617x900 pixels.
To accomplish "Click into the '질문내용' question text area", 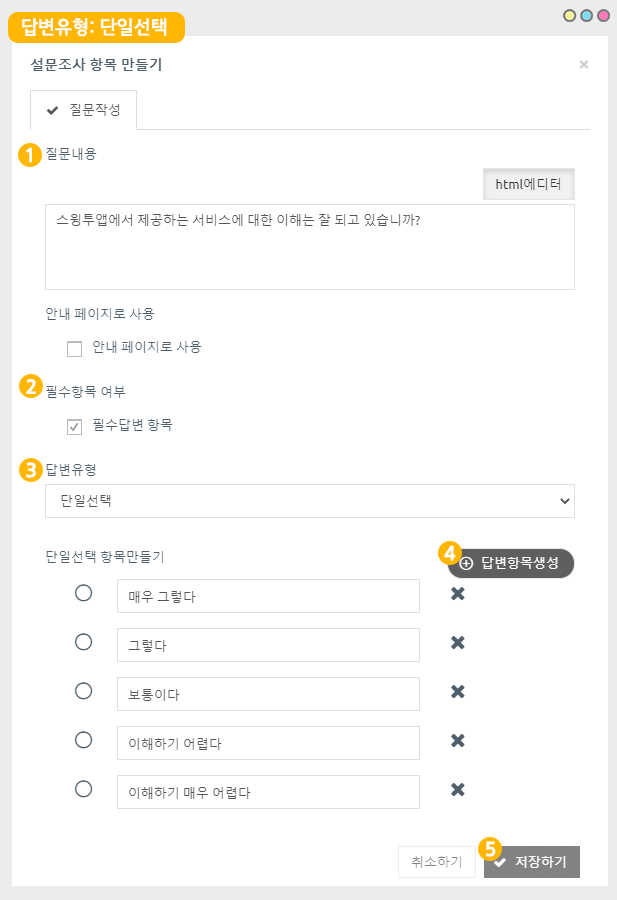I will point(310,247).
